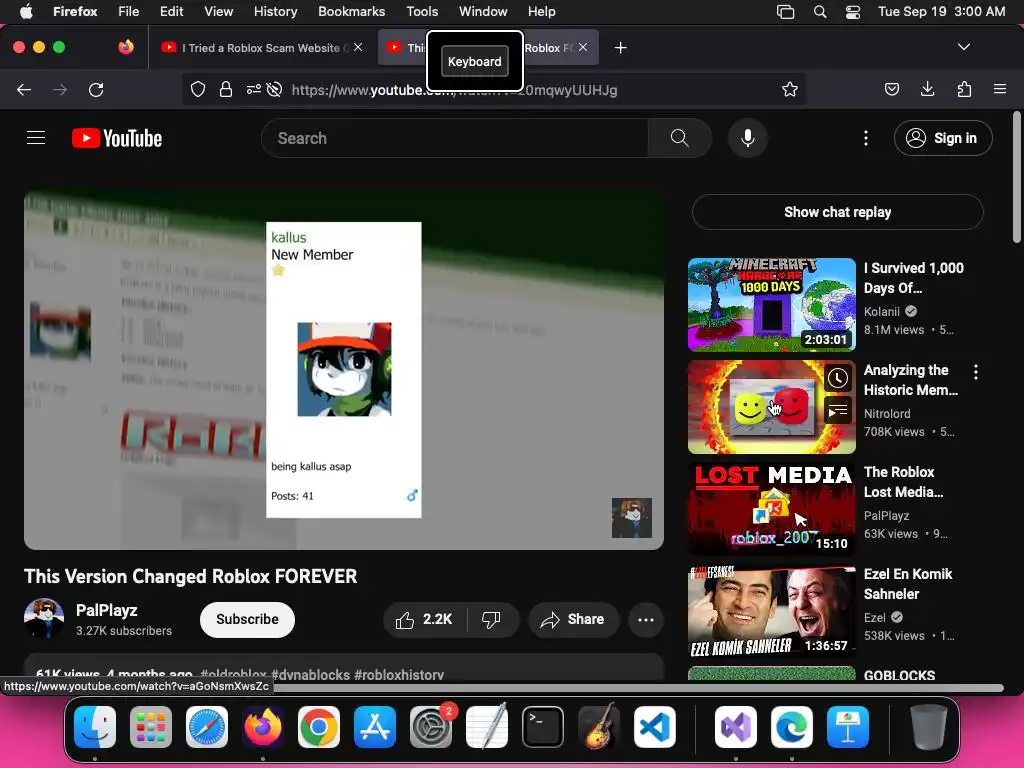The width and height of the screenshot is (1024, 768).
Task: Click the page vertical scrollbar
Action: 1016,176
